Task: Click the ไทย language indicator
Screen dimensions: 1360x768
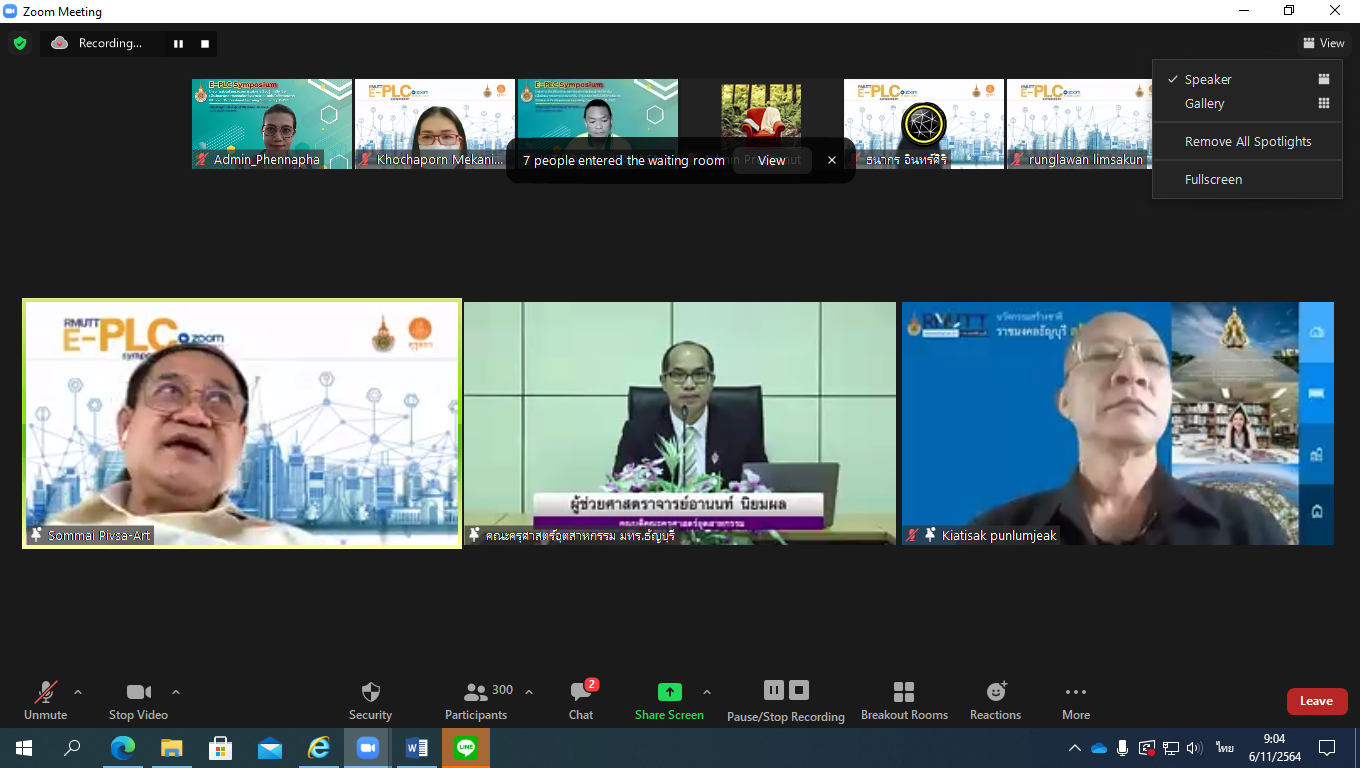Action: [x=1225, y=748]
